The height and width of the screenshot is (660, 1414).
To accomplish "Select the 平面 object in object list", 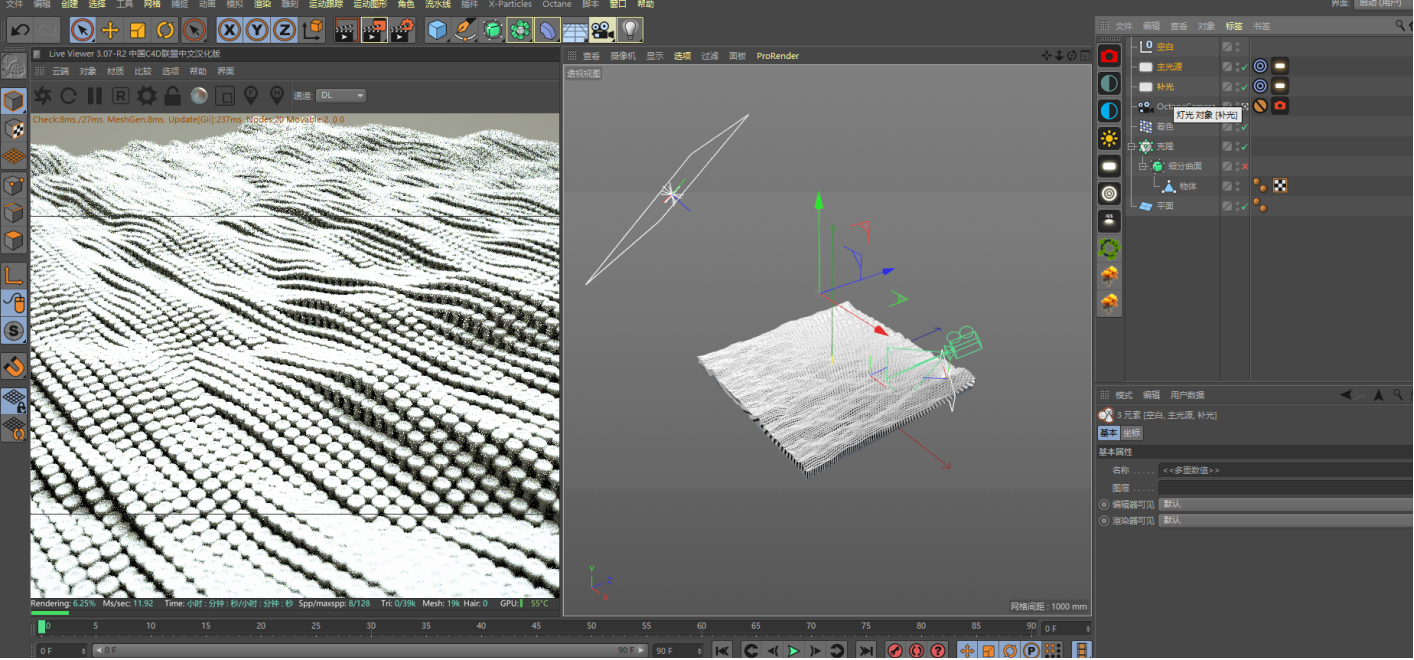I will (x=1165, y=206).
